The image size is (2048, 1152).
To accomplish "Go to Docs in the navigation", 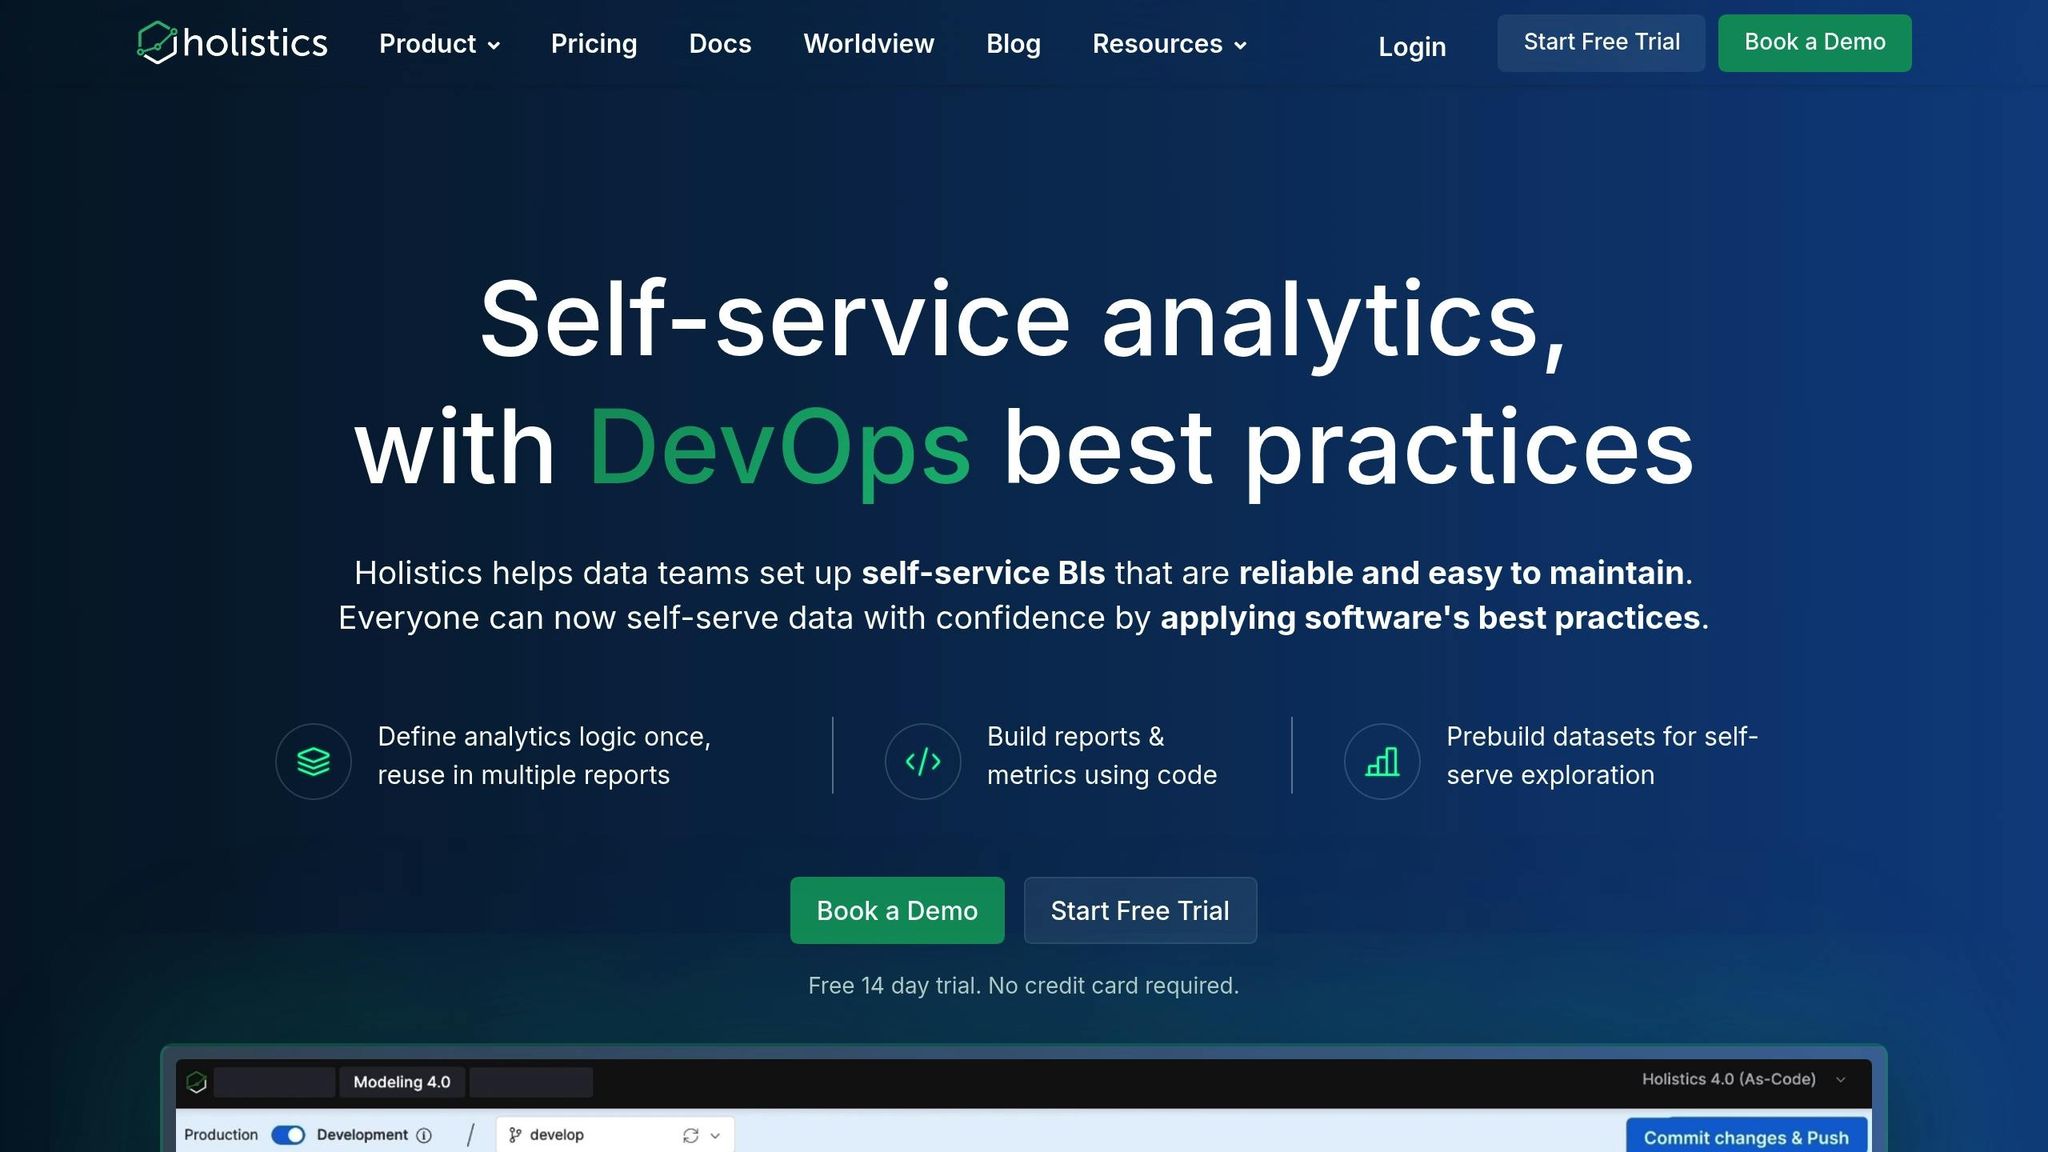I will (x=720, y=44).
